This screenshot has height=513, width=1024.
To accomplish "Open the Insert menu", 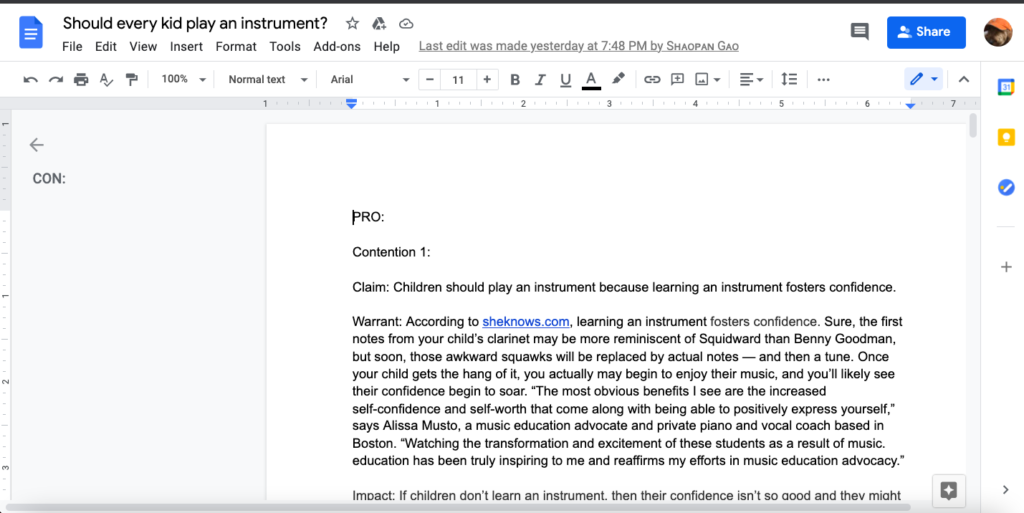I will pos(186,46).
